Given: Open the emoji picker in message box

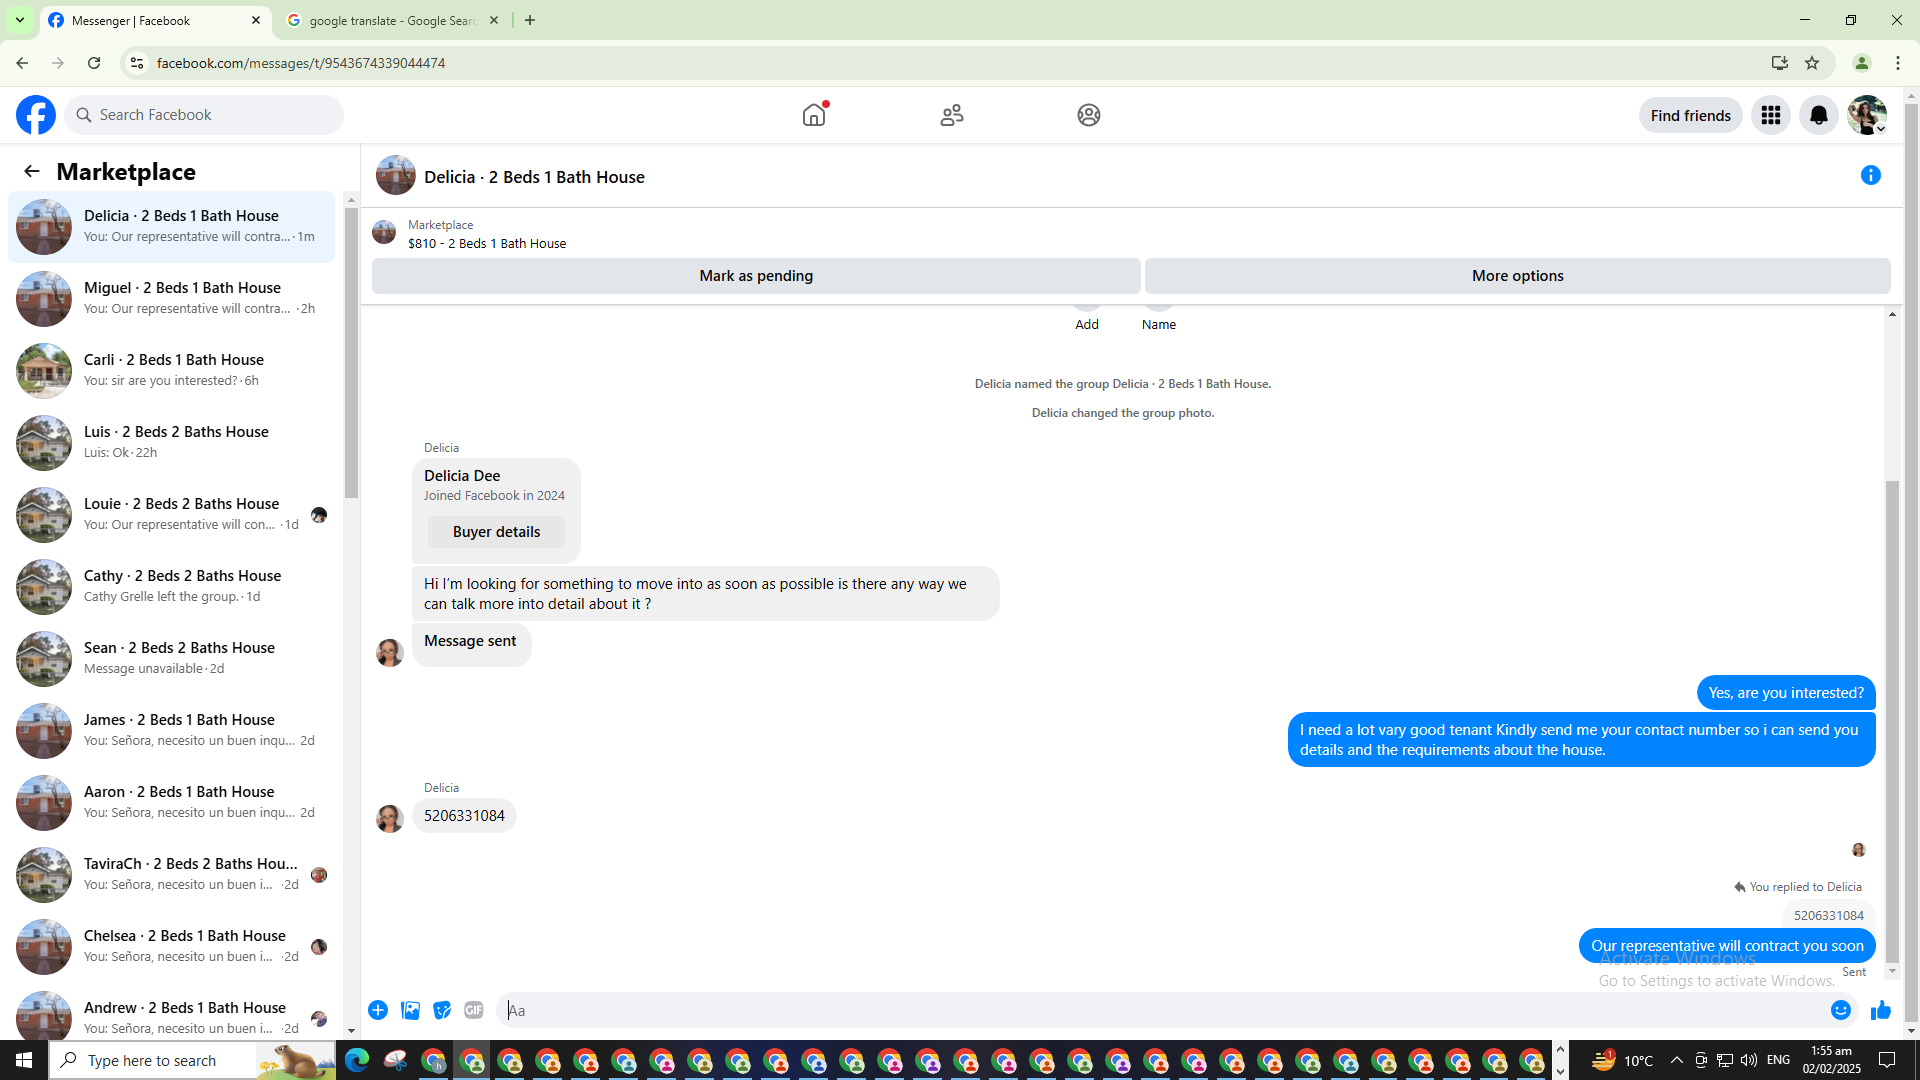Looking at the screenshot, I should coord(1840,1010).
